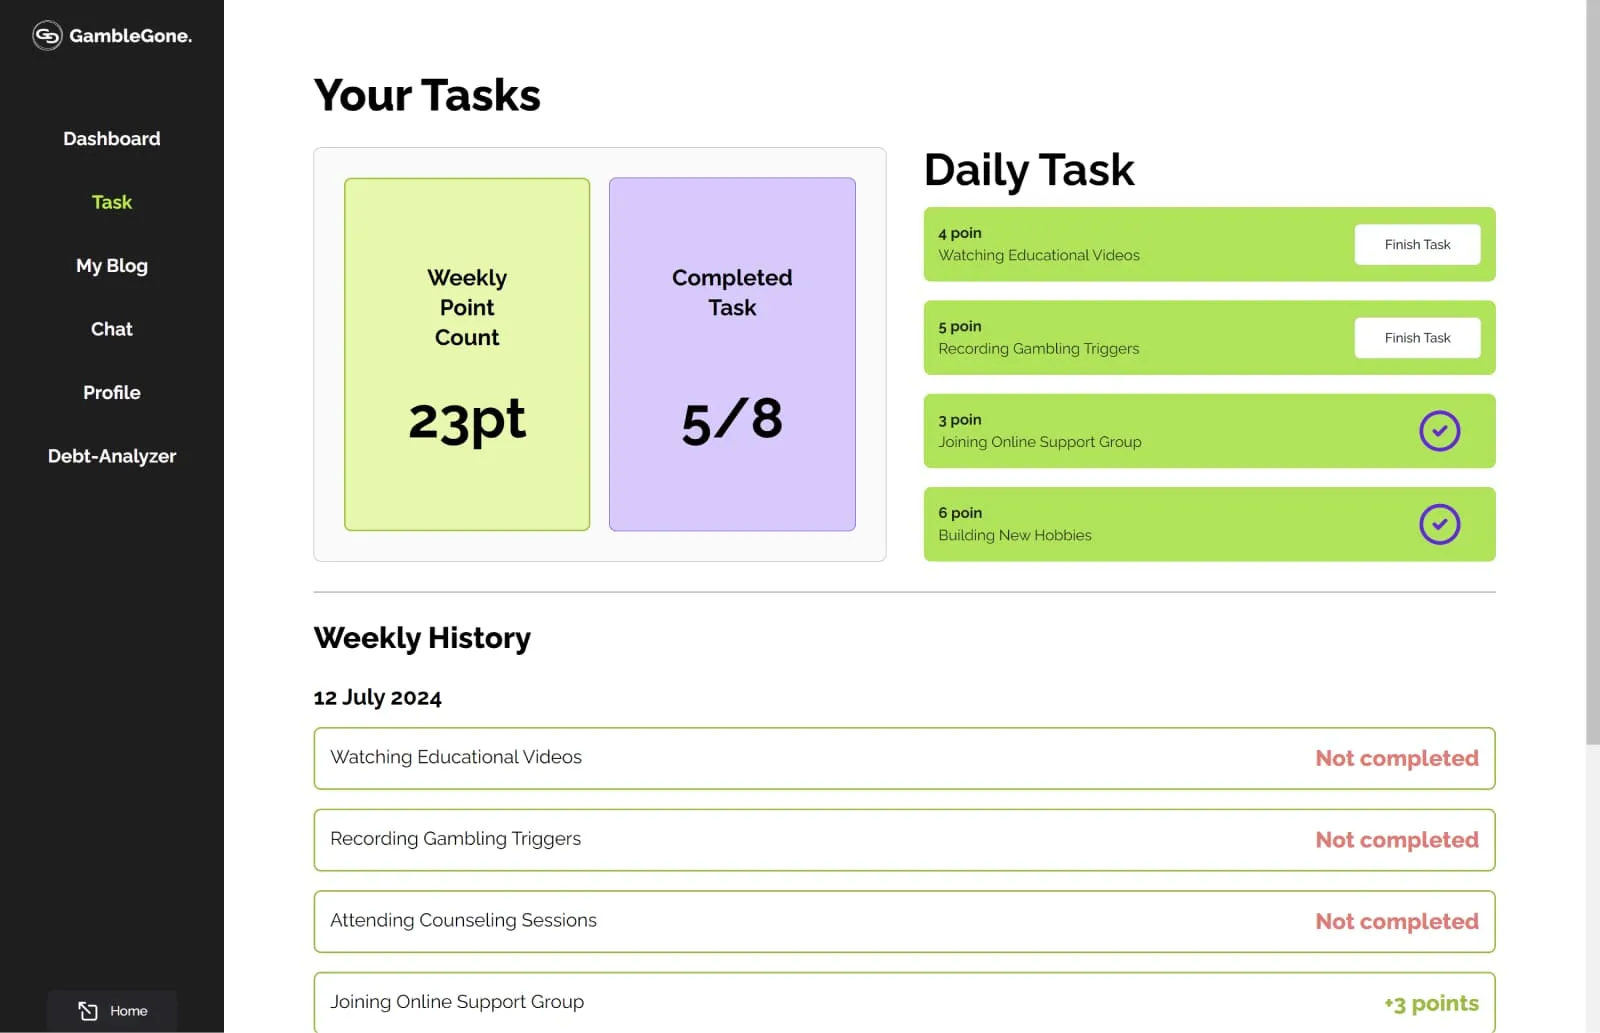This screenshot has height=1033, width=1600.
Task: Click the Completed Task 5/8 card
Action: tap(732, 354)
